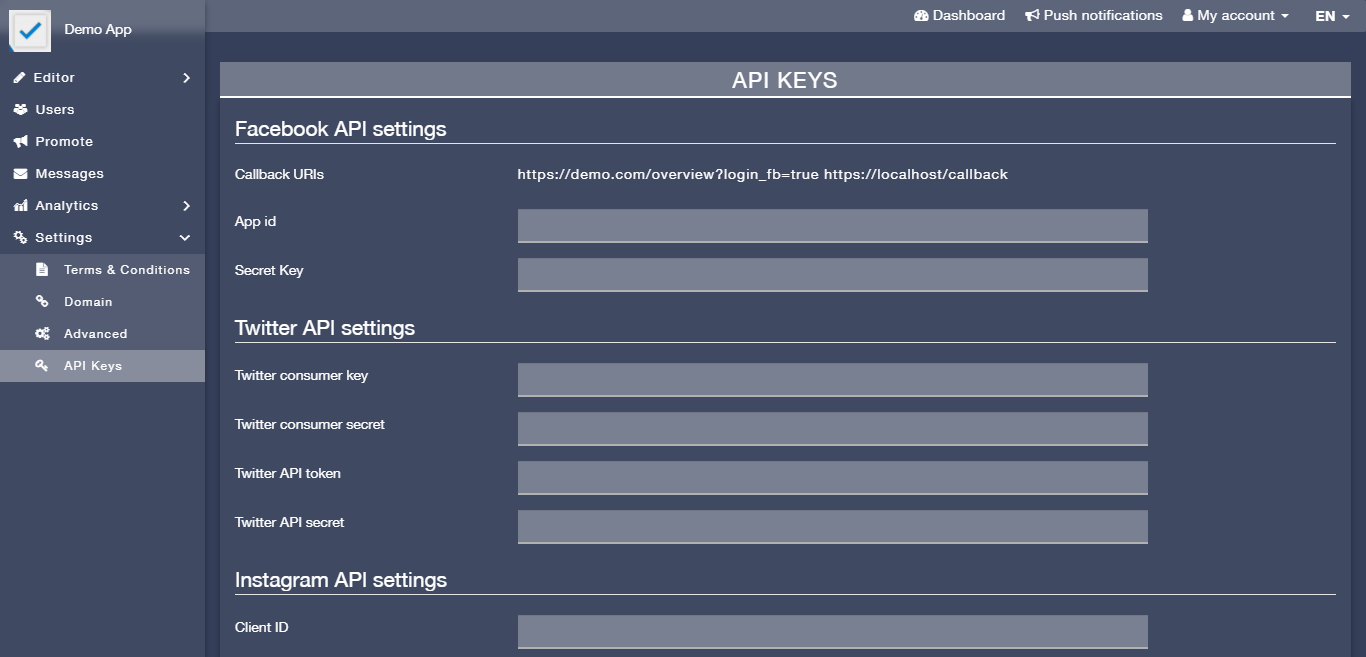Focus the Twitter consumer secret field

point(833,429)
